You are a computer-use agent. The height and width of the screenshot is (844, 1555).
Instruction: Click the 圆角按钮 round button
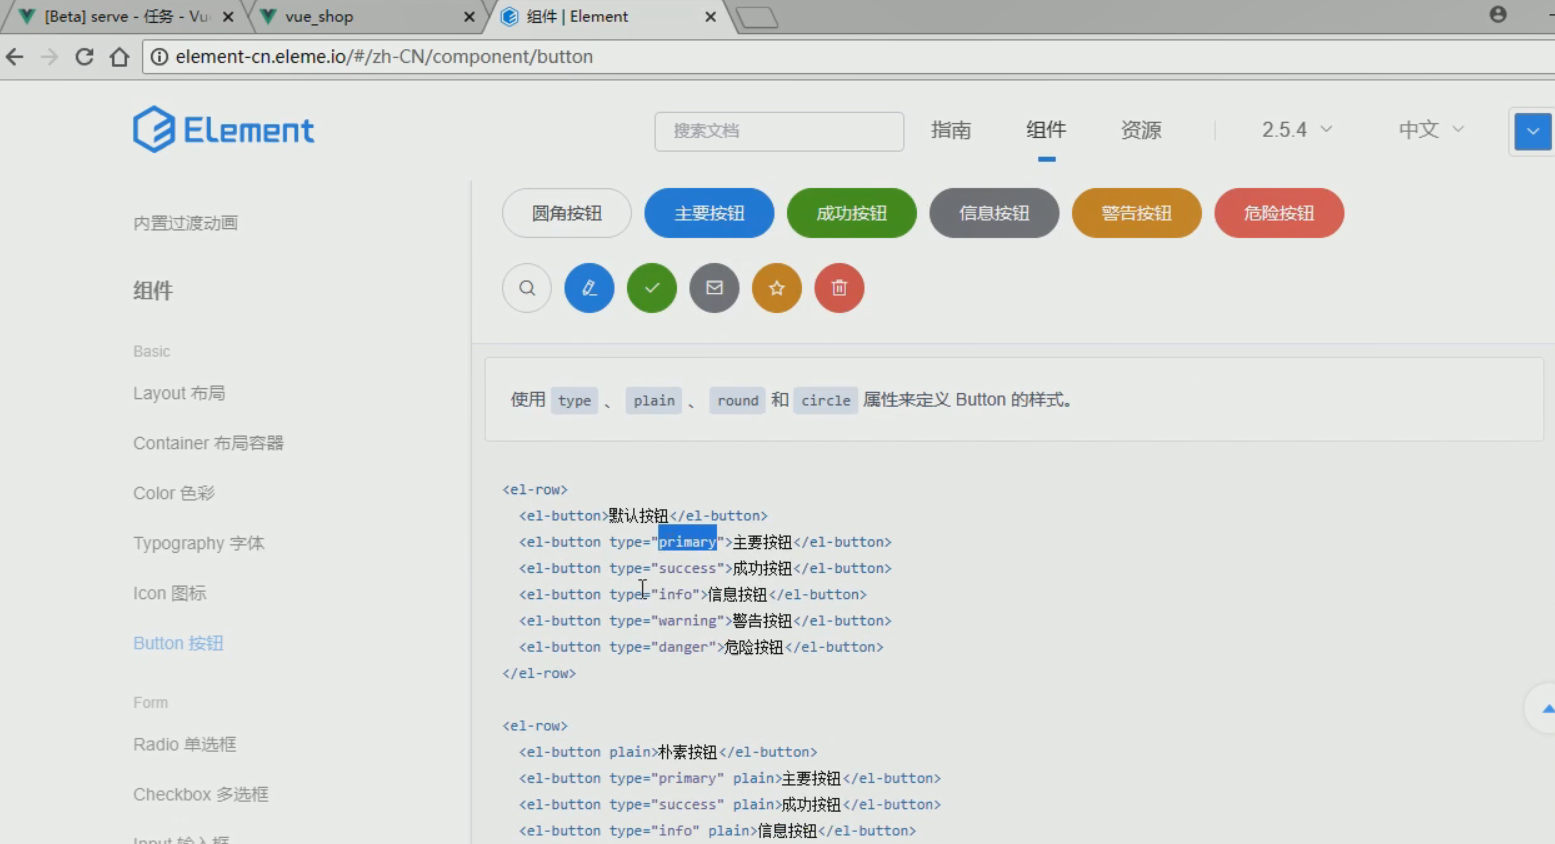(567, 213)
